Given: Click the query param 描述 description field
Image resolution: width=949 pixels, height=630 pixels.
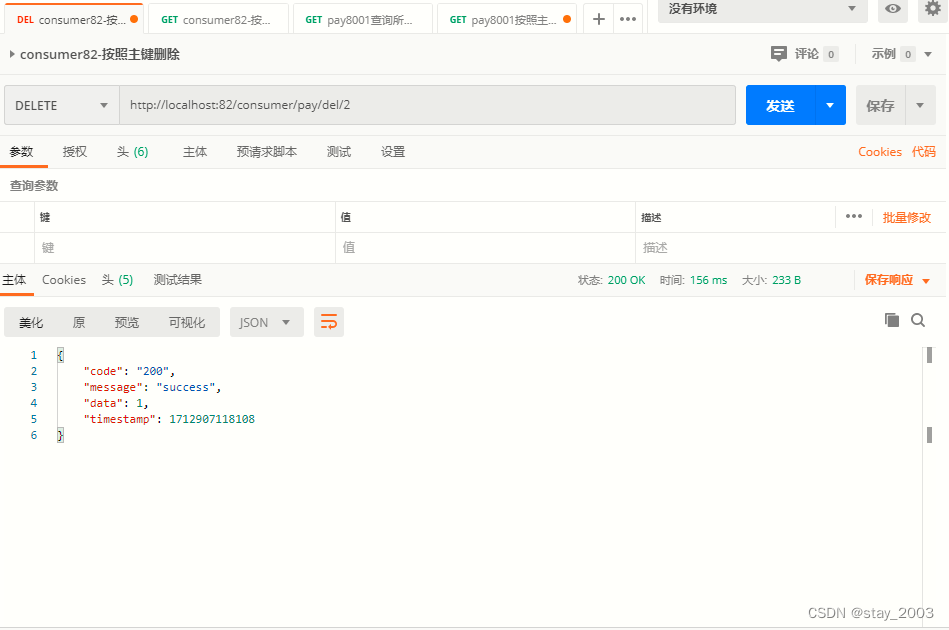Looking at the screenshot, I should 790,248.
